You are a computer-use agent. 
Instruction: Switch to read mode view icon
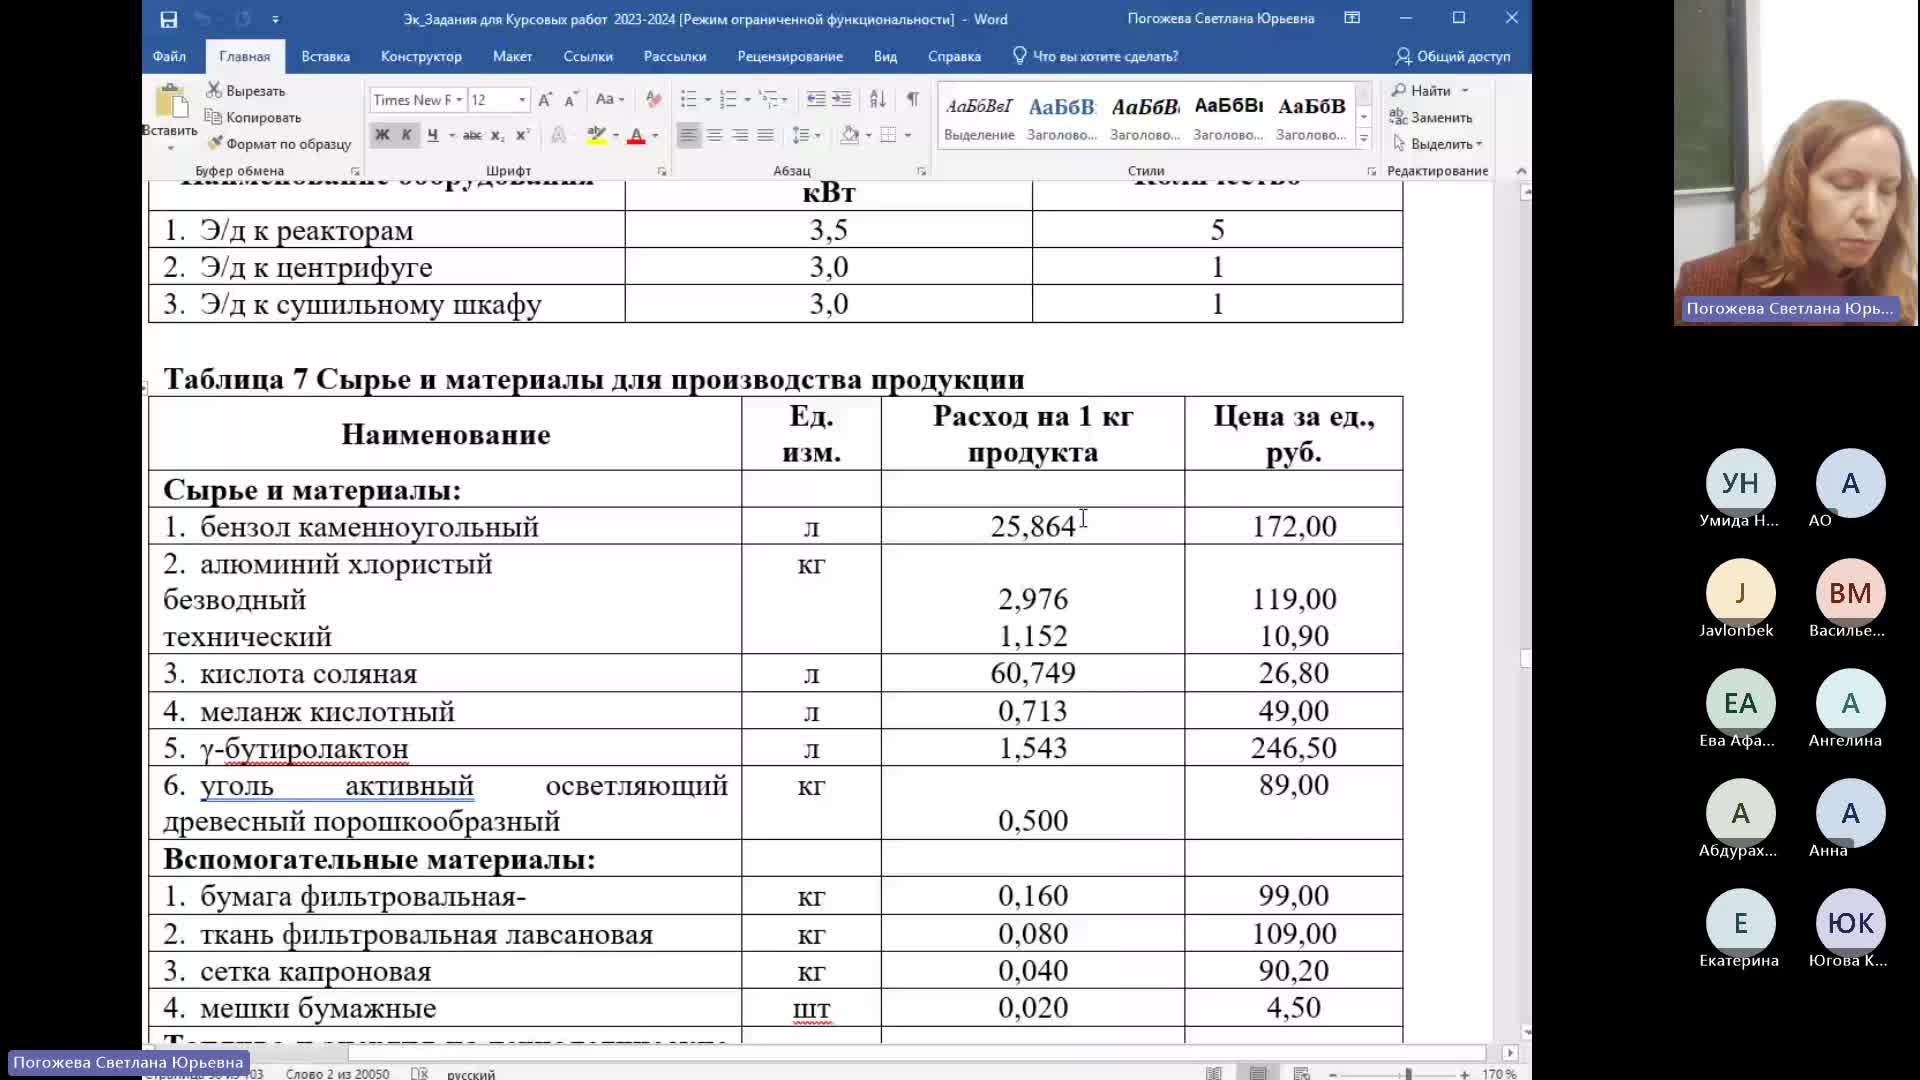(1214, 1073)
